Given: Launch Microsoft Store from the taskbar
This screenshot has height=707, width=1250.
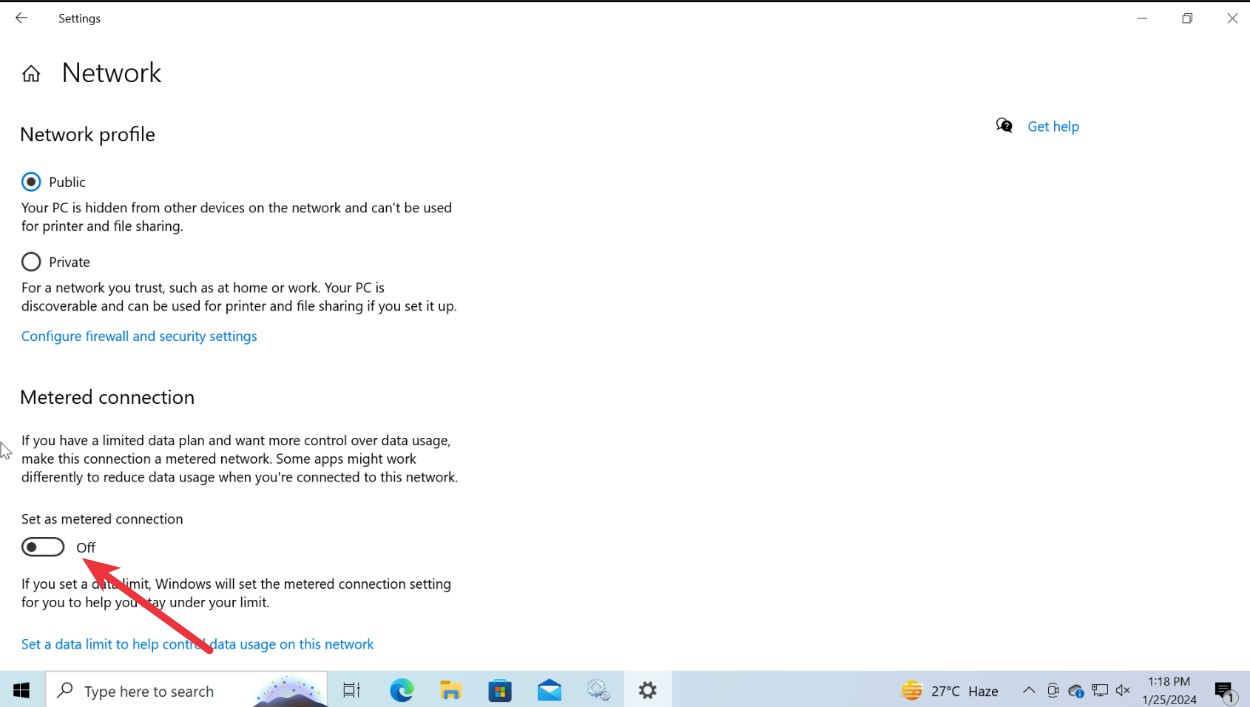Looking at the screenshot, I should coord(499,690).
